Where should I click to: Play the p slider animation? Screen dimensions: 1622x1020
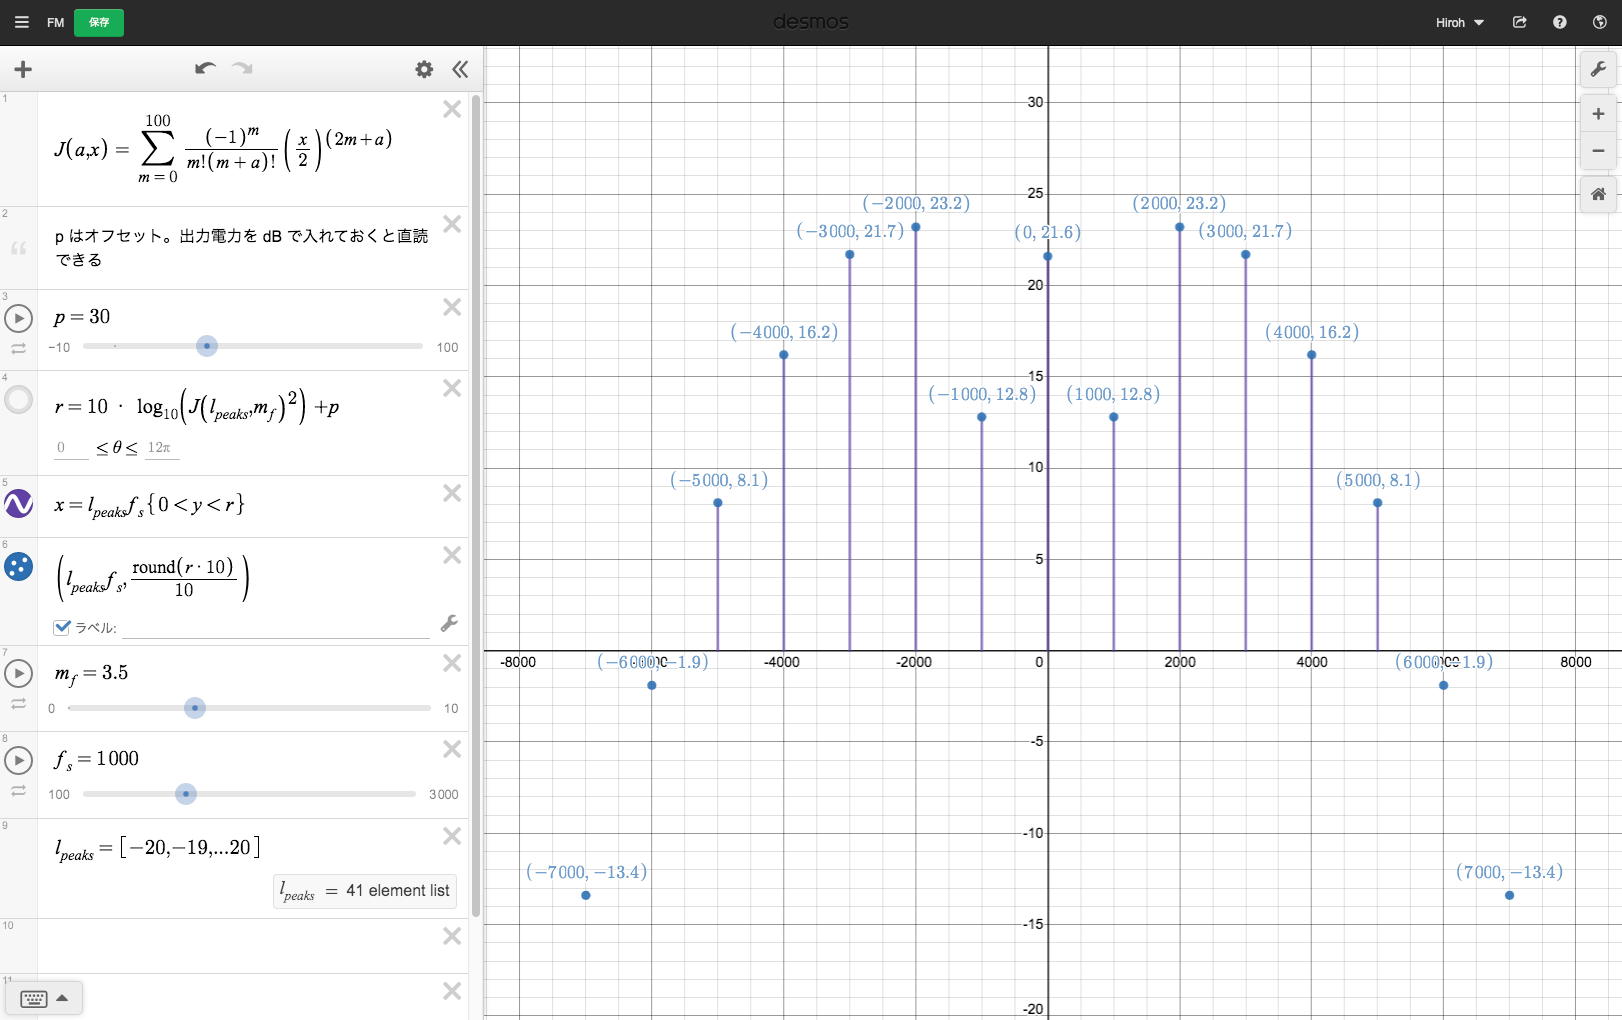pyautogui.click(x=19, y=318)
